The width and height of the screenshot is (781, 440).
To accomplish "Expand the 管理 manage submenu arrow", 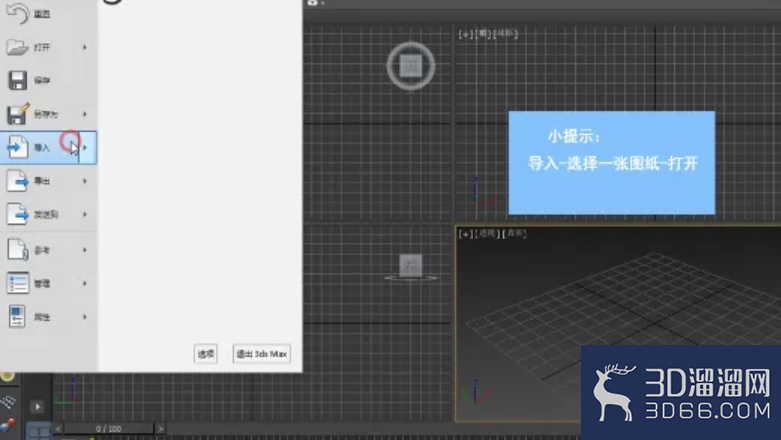I will point(85,283).
